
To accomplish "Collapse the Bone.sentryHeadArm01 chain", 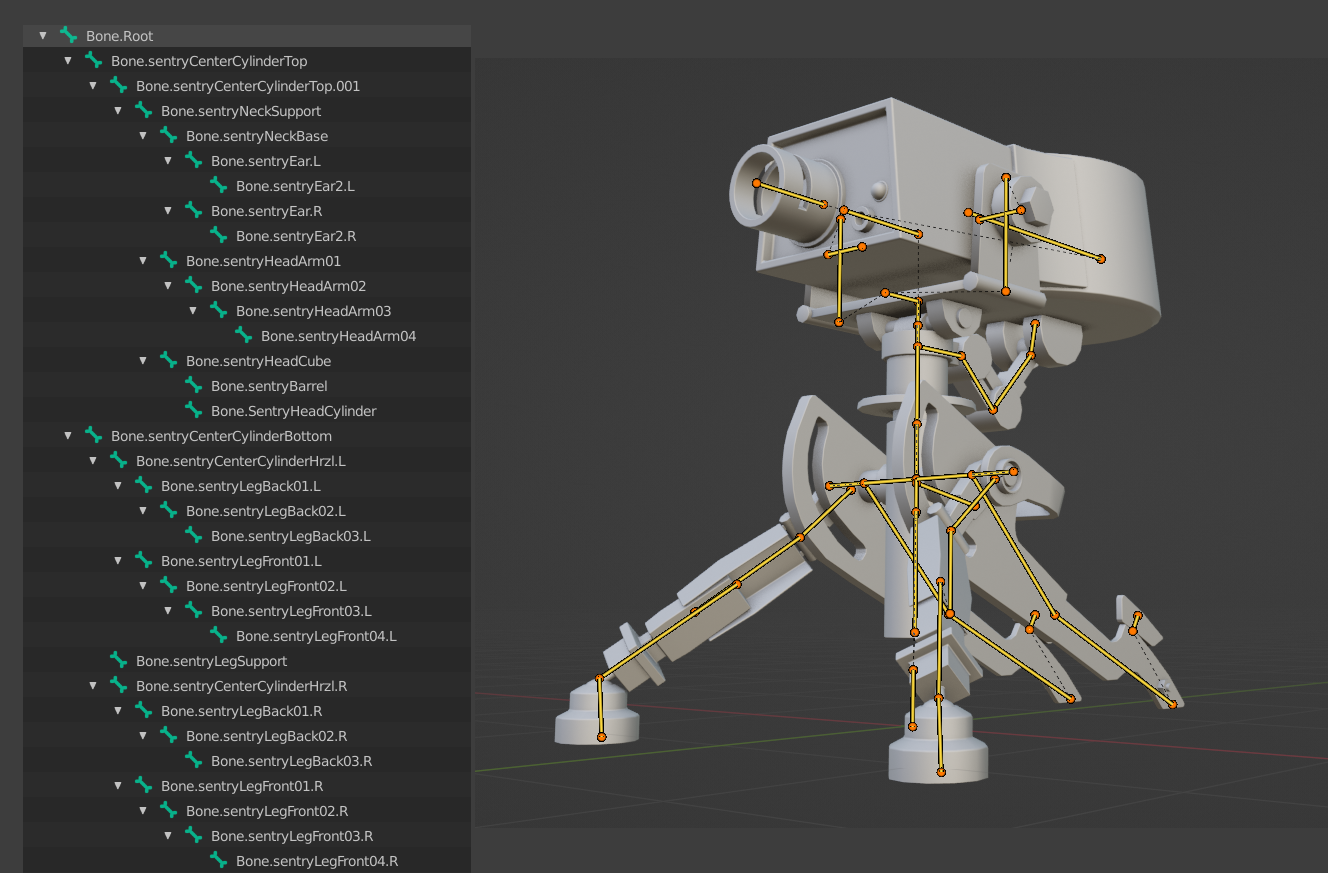I will 143,260.
